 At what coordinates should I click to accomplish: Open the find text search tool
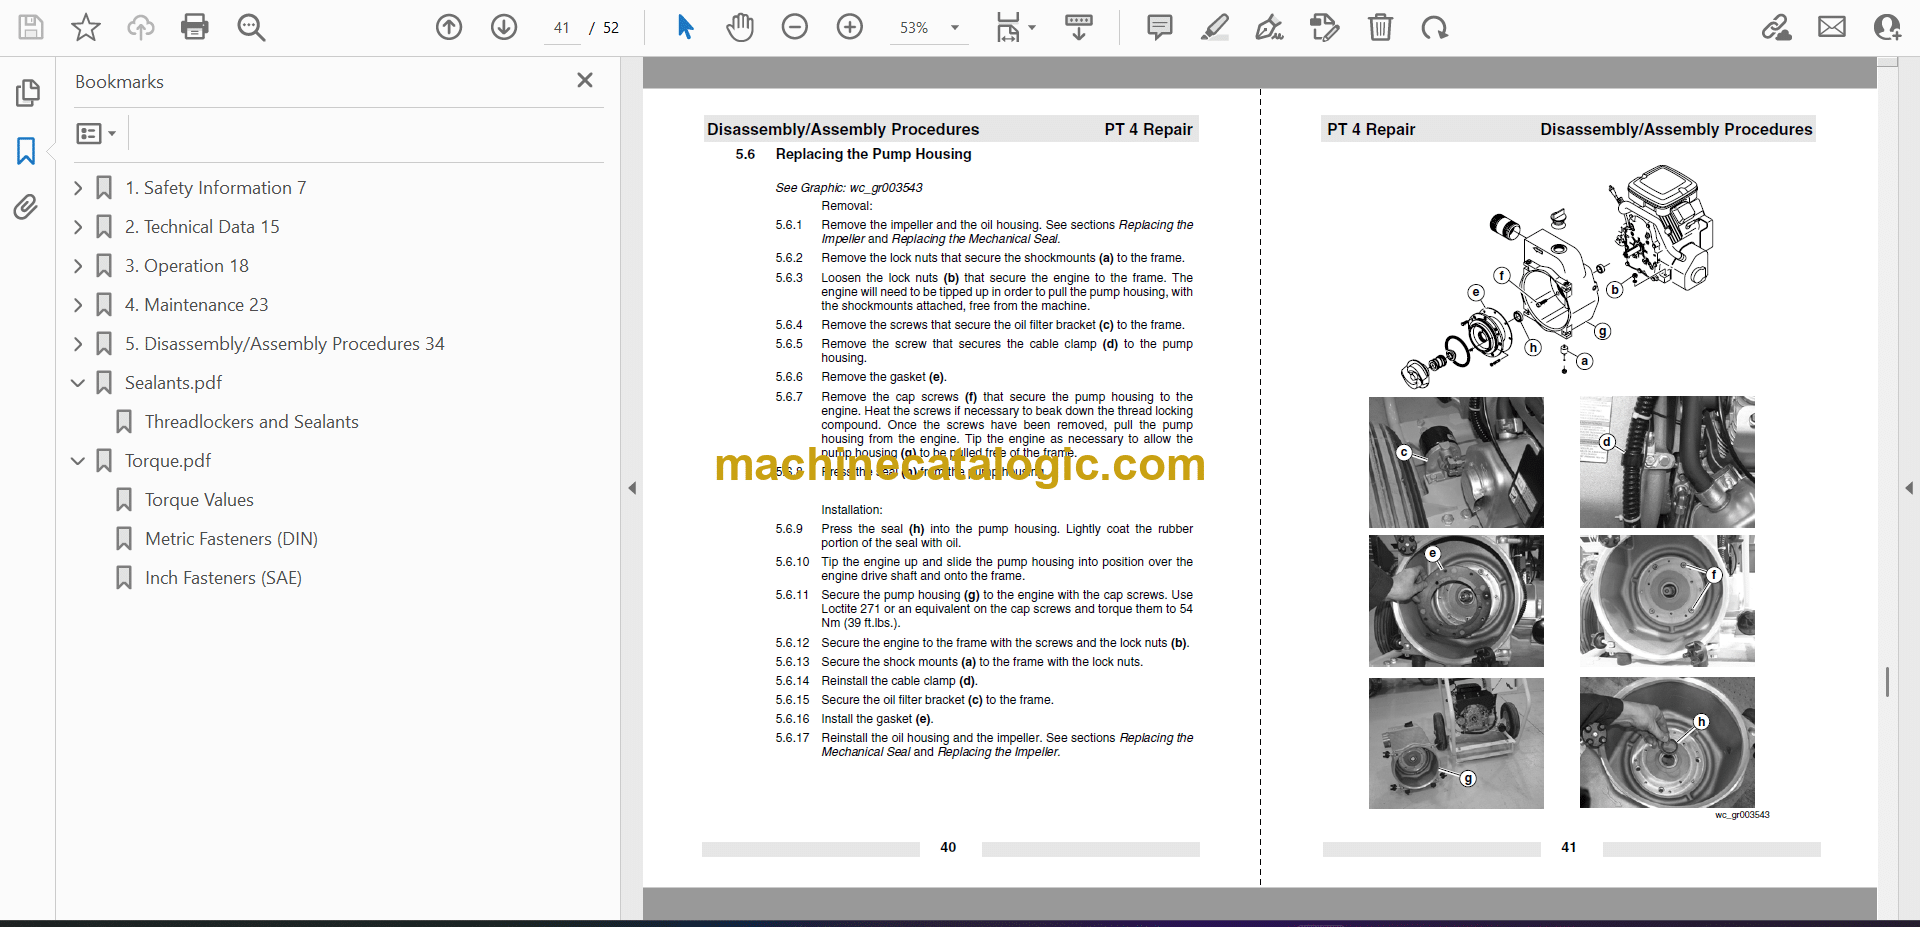(x=251, y=27)
